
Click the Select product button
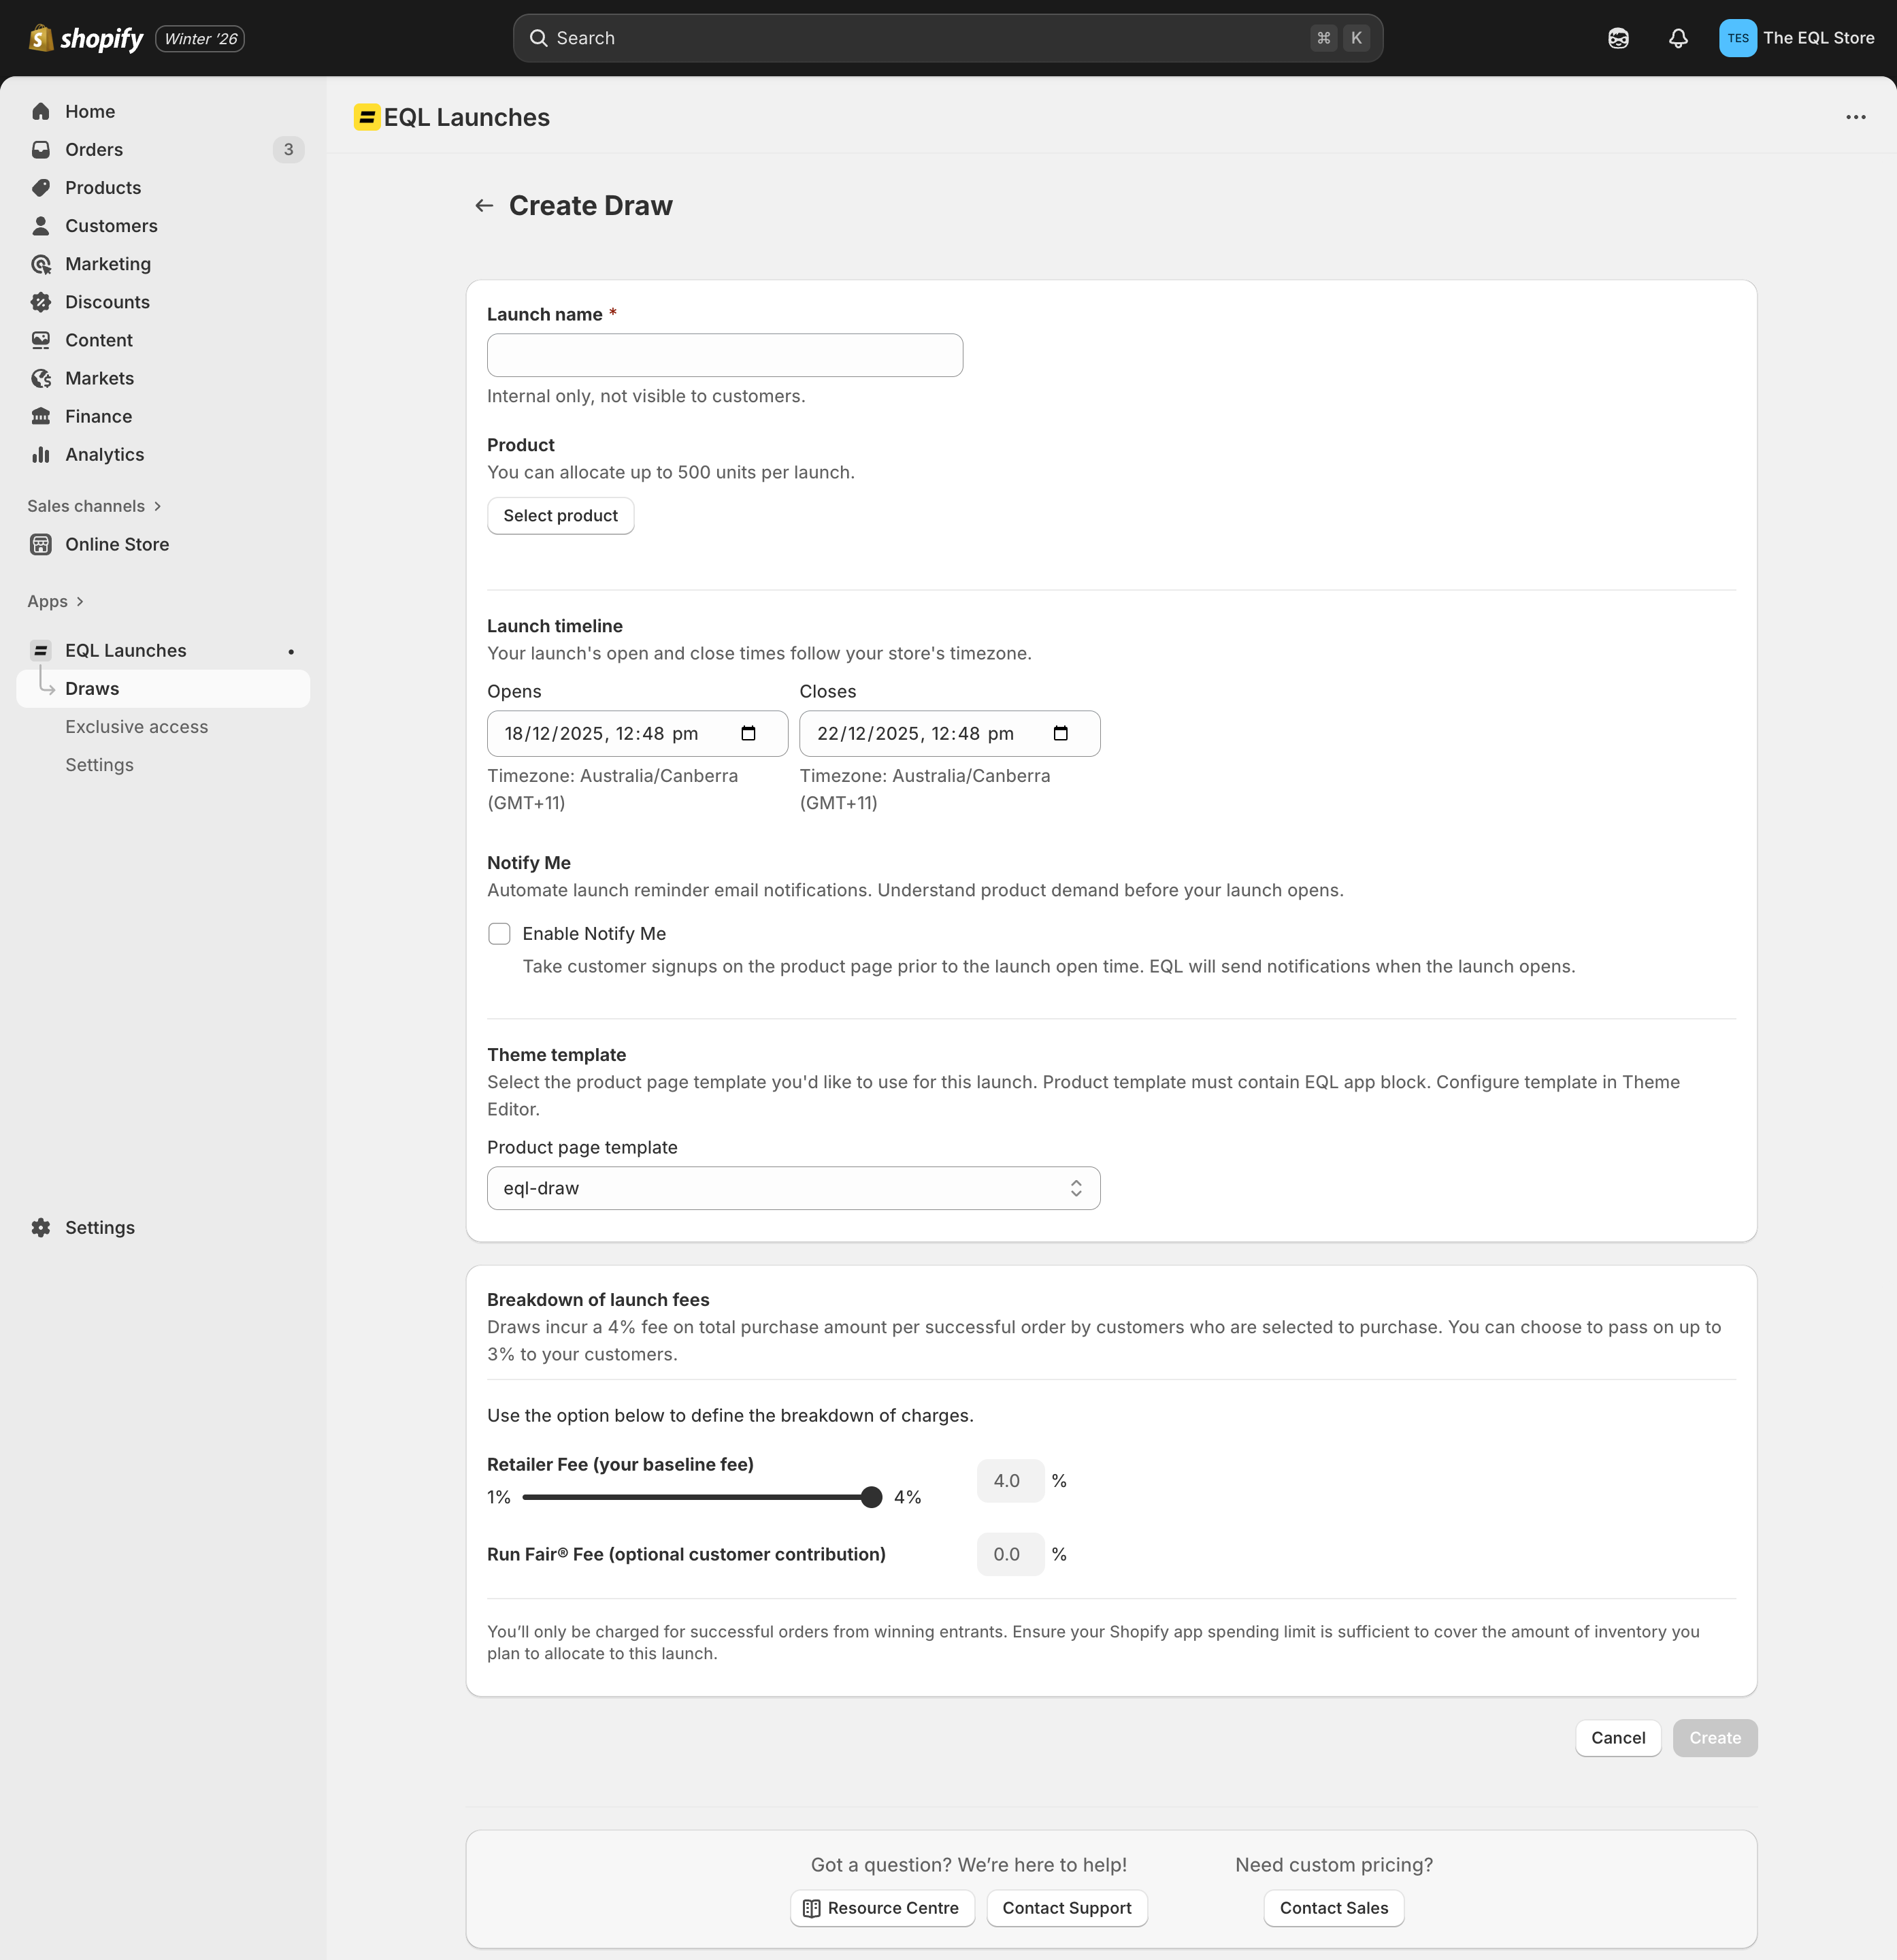click(560, 515)
